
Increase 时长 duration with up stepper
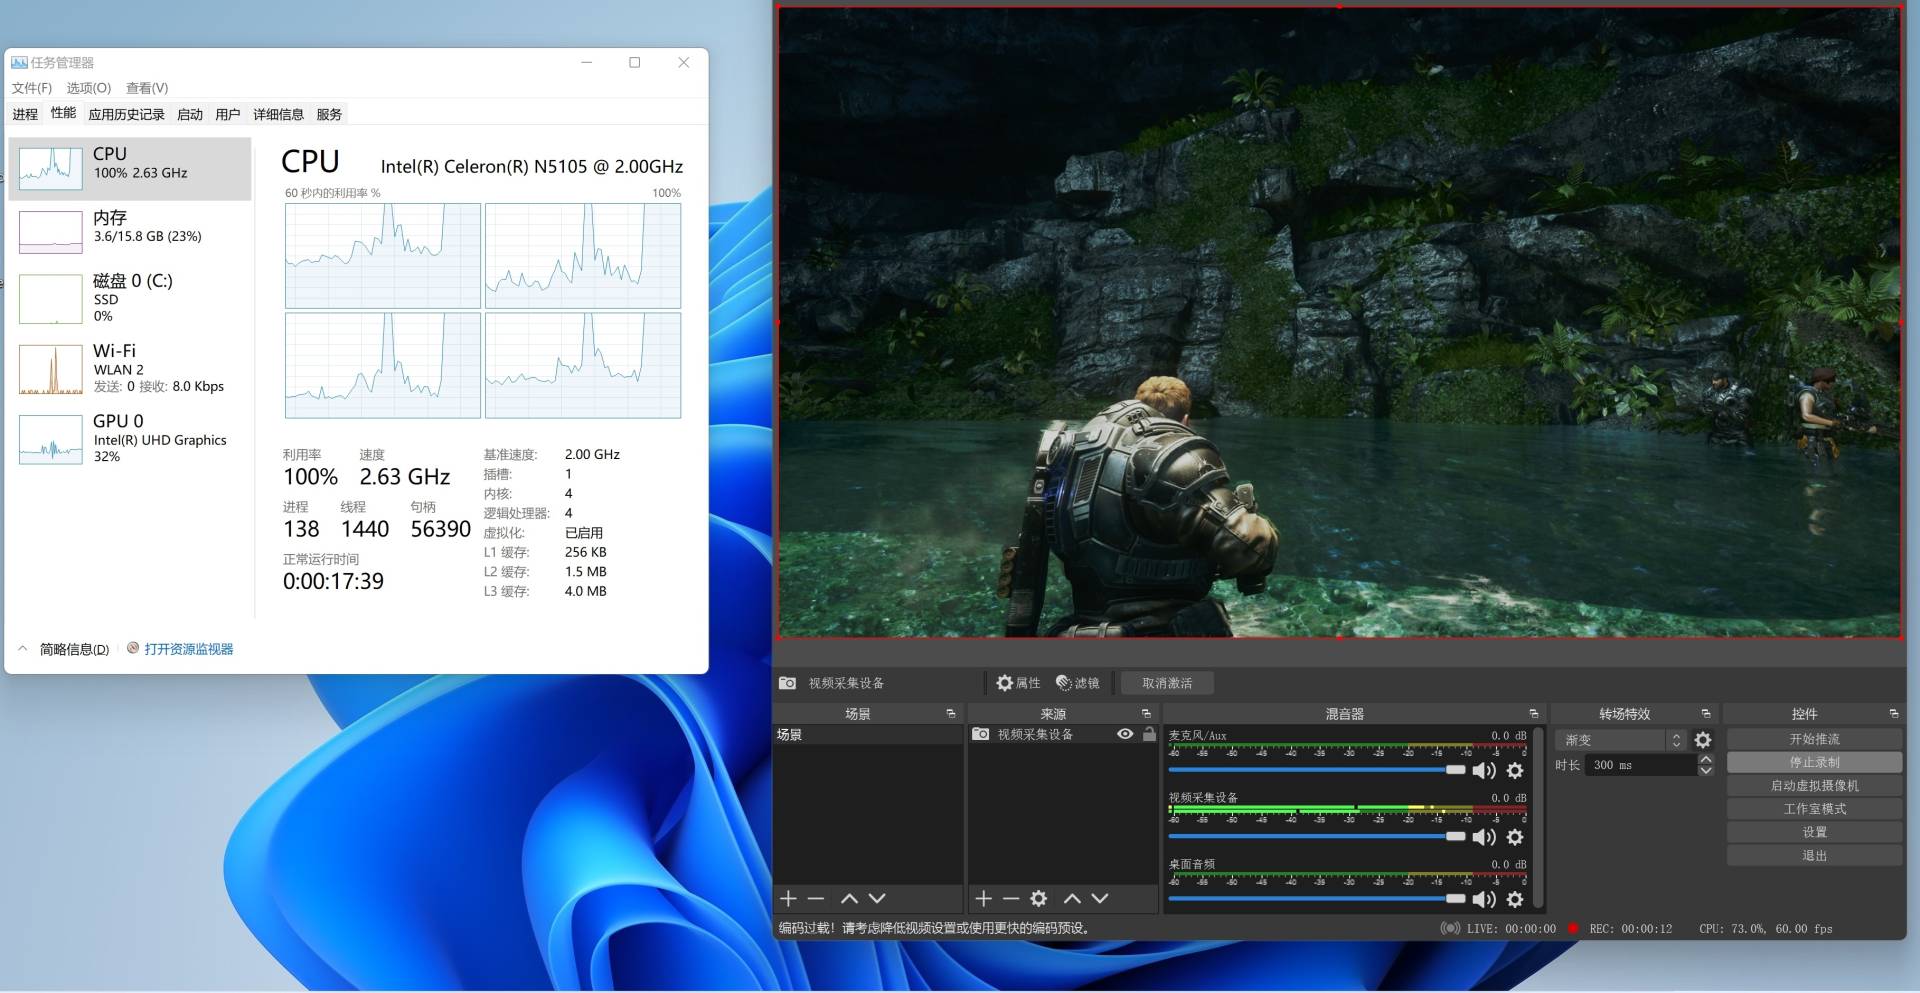click(x=1706, y=760)
